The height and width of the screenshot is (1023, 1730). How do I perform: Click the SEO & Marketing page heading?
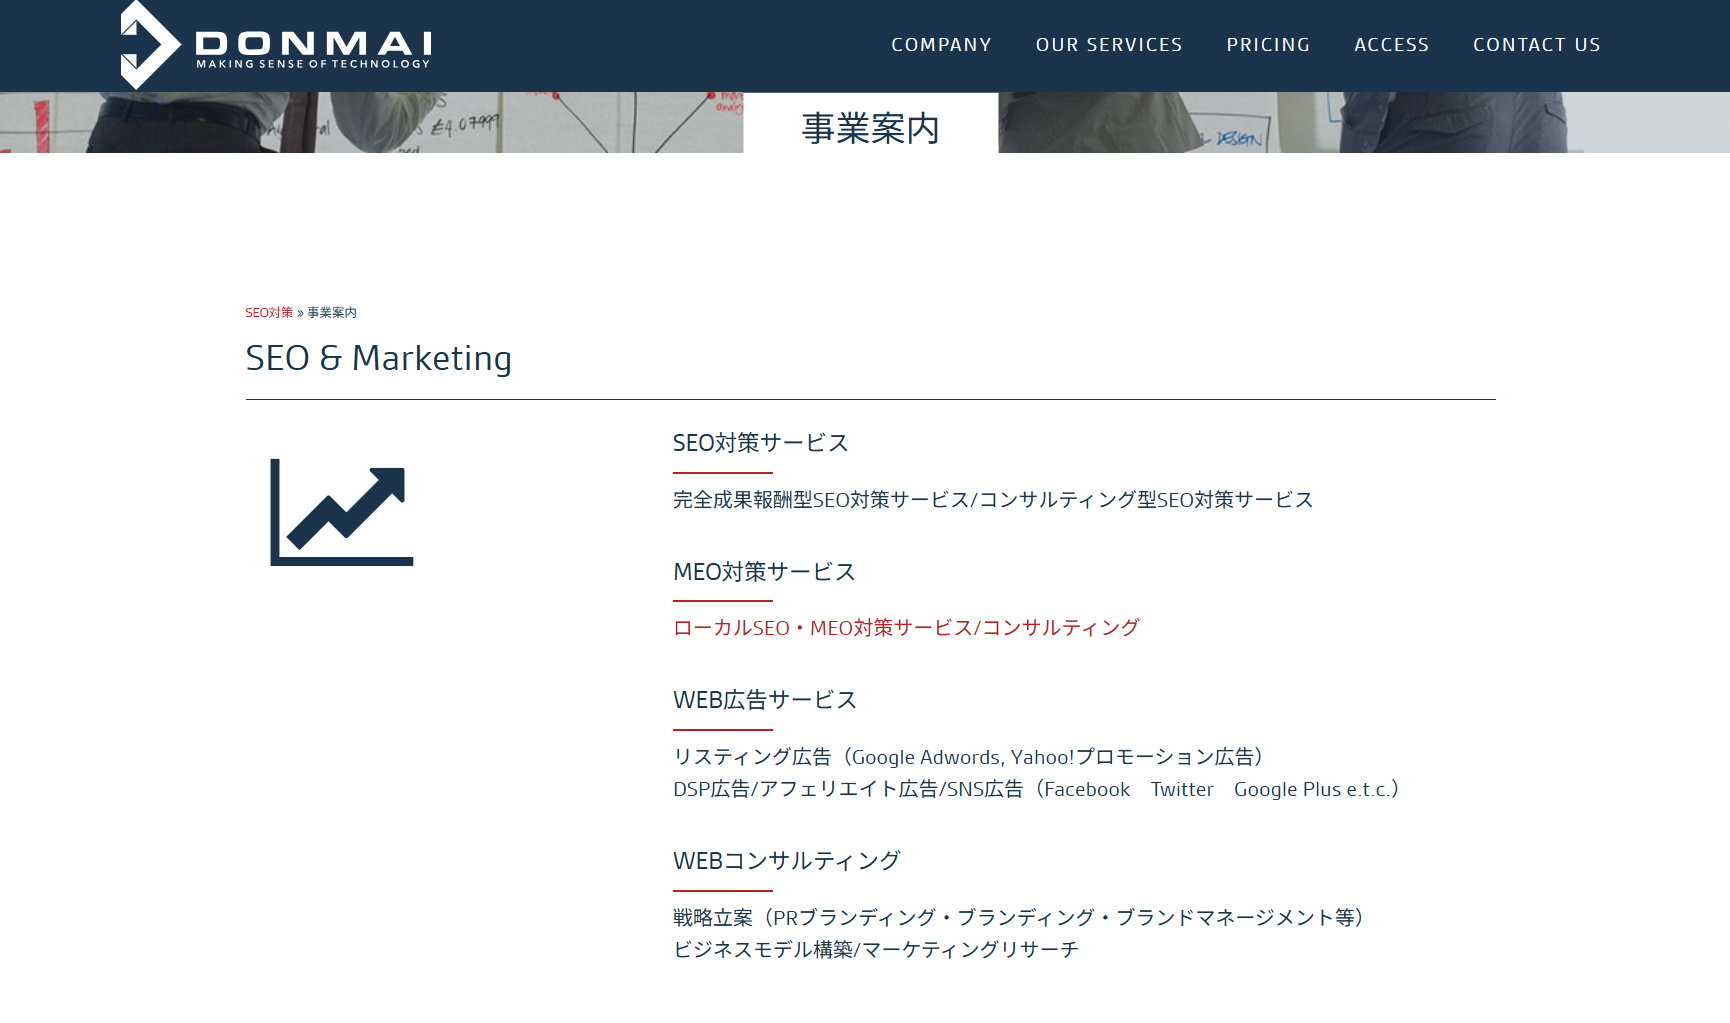click(378, 358)
